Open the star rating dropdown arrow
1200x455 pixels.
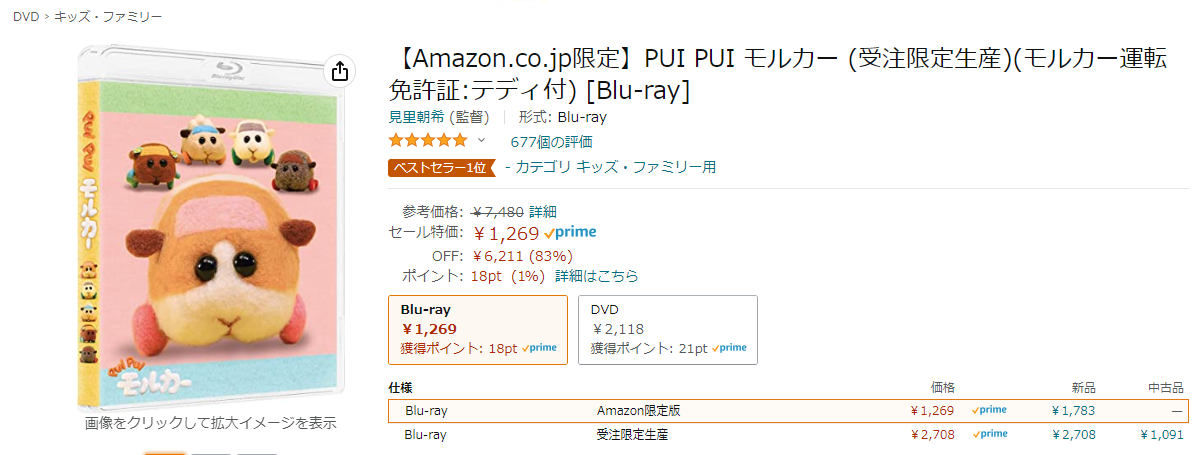click(x=481, y=141)
